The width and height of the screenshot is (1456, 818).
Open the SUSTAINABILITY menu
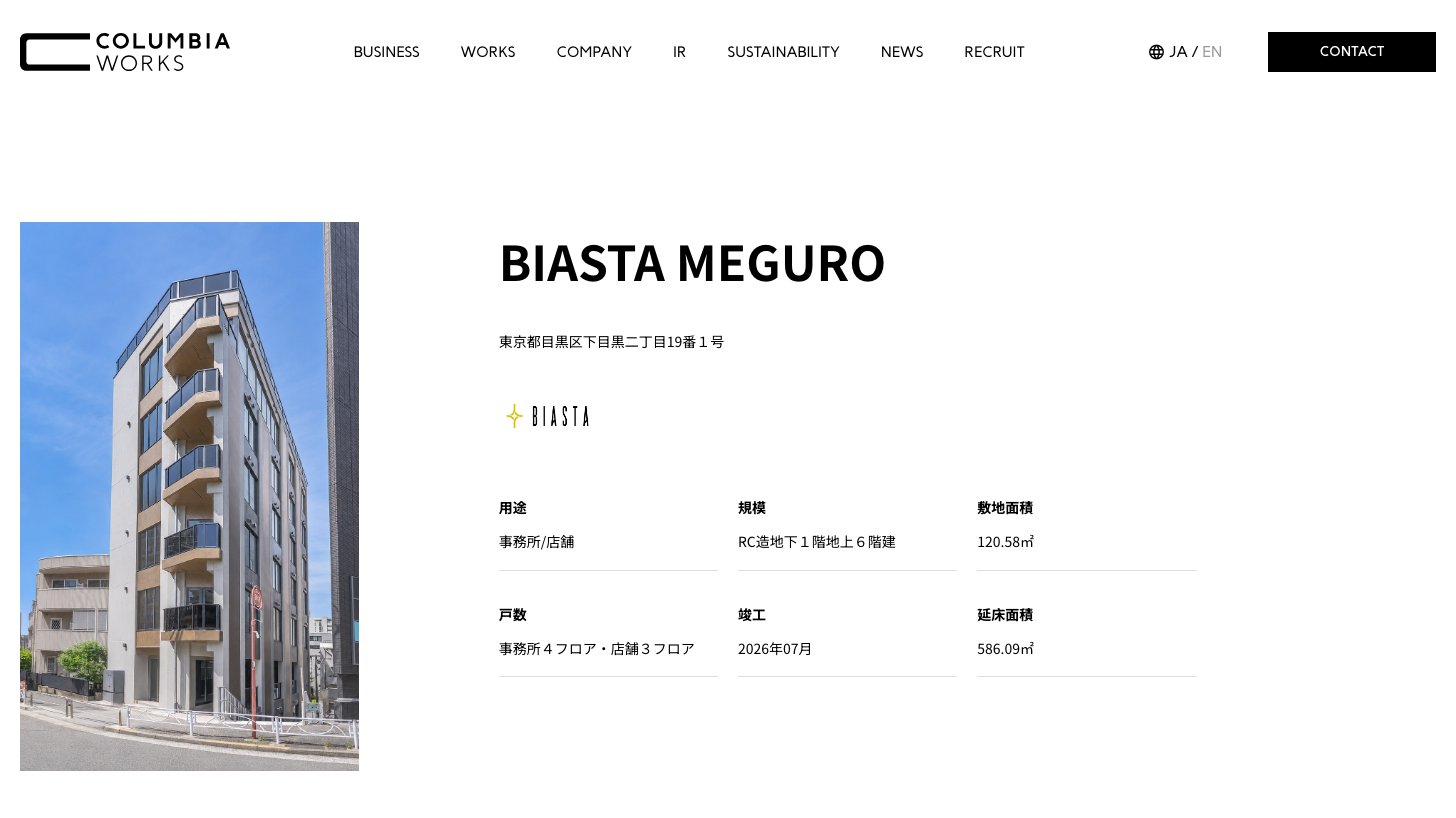[x=783, y=52]
